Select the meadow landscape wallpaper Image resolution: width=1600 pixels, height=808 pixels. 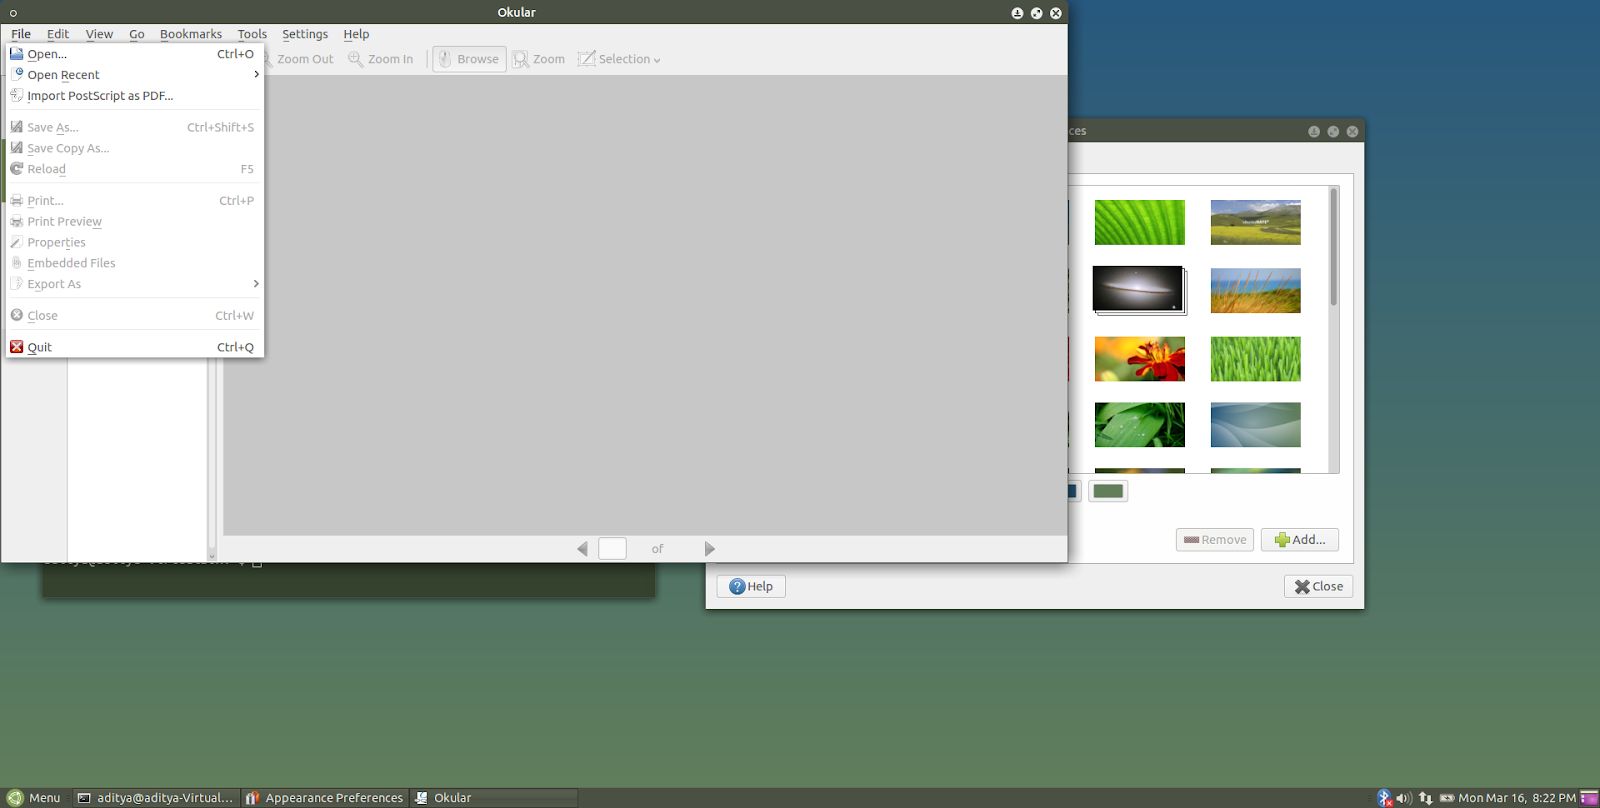pos(1256,222)
